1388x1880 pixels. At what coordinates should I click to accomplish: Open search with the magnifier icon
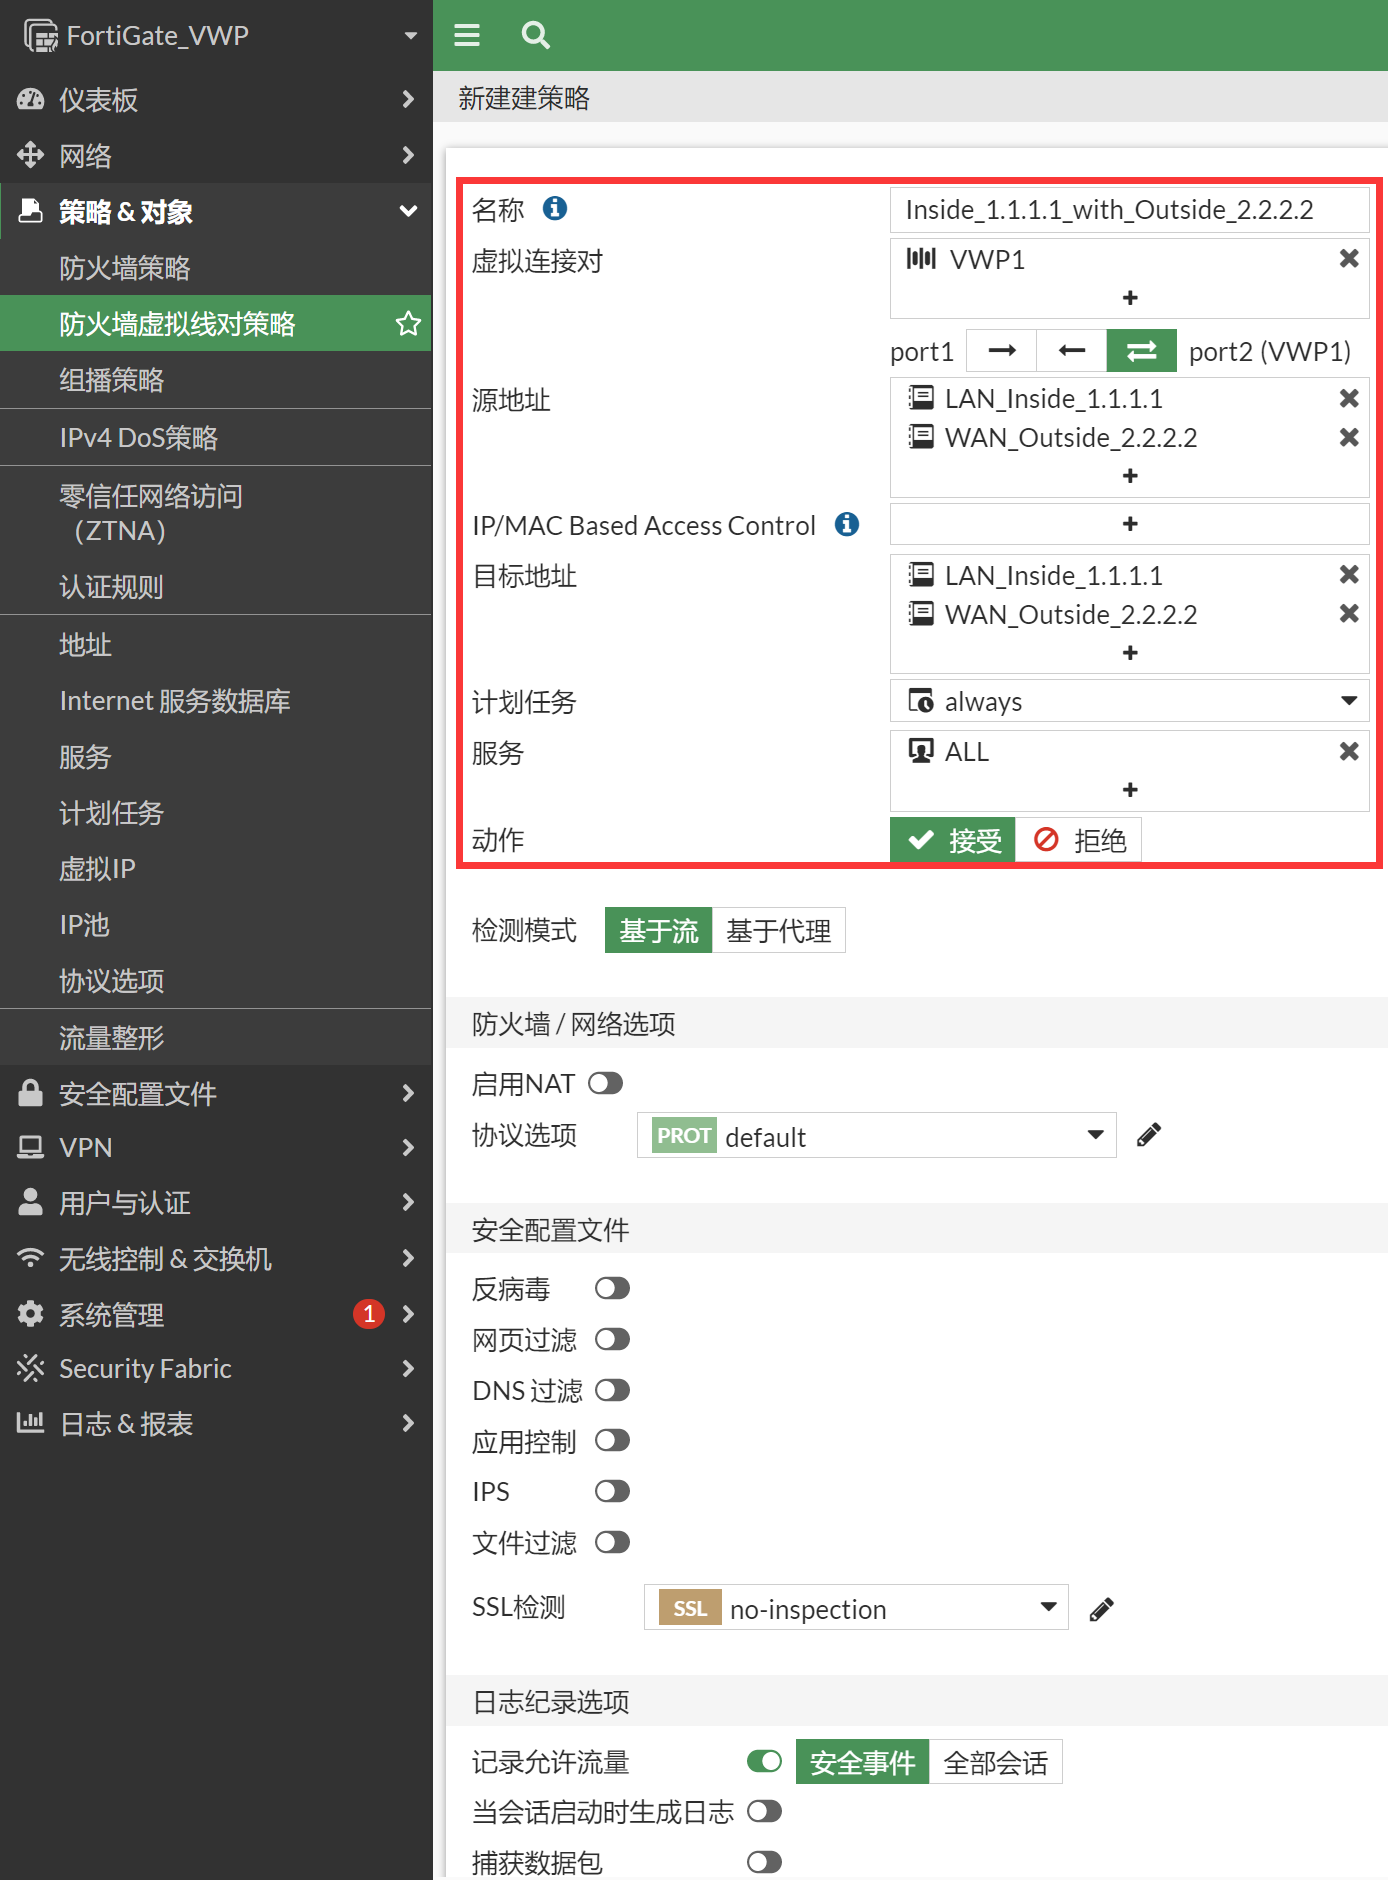[535, 36]
